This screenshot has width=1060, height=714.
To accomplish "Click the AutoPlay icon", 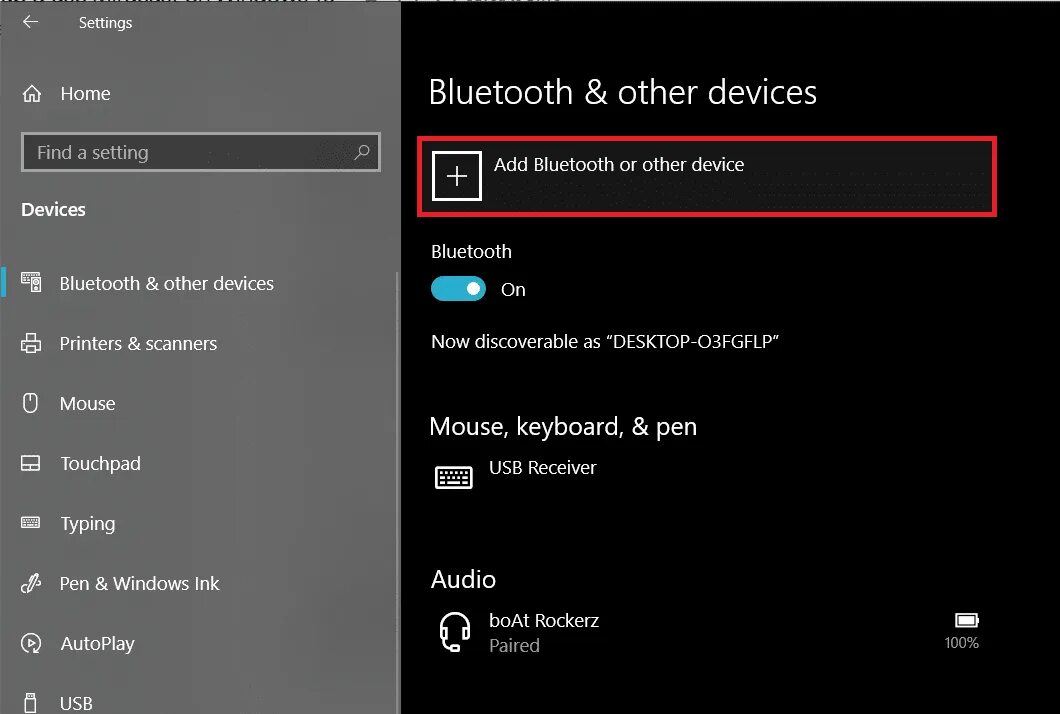I will point(31,643).
